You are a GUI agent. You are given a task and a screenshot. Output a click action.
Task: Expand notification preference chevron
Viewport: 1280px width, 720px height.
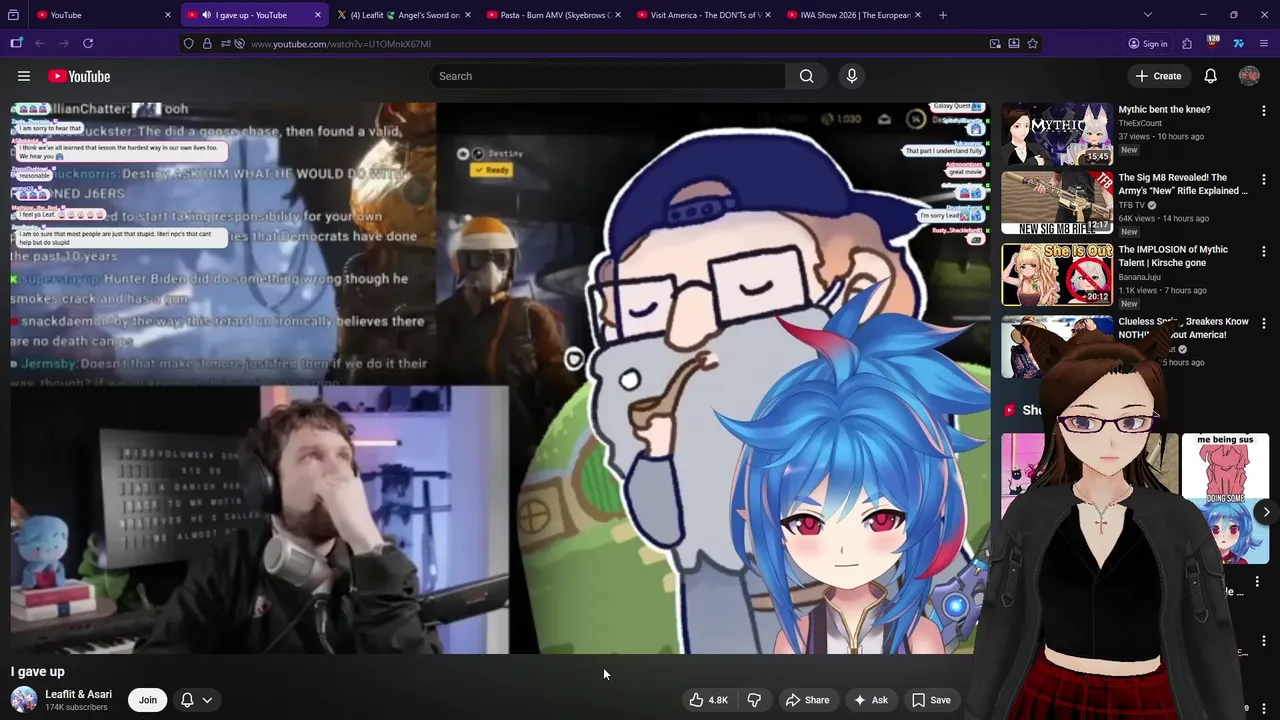[207, 700]
